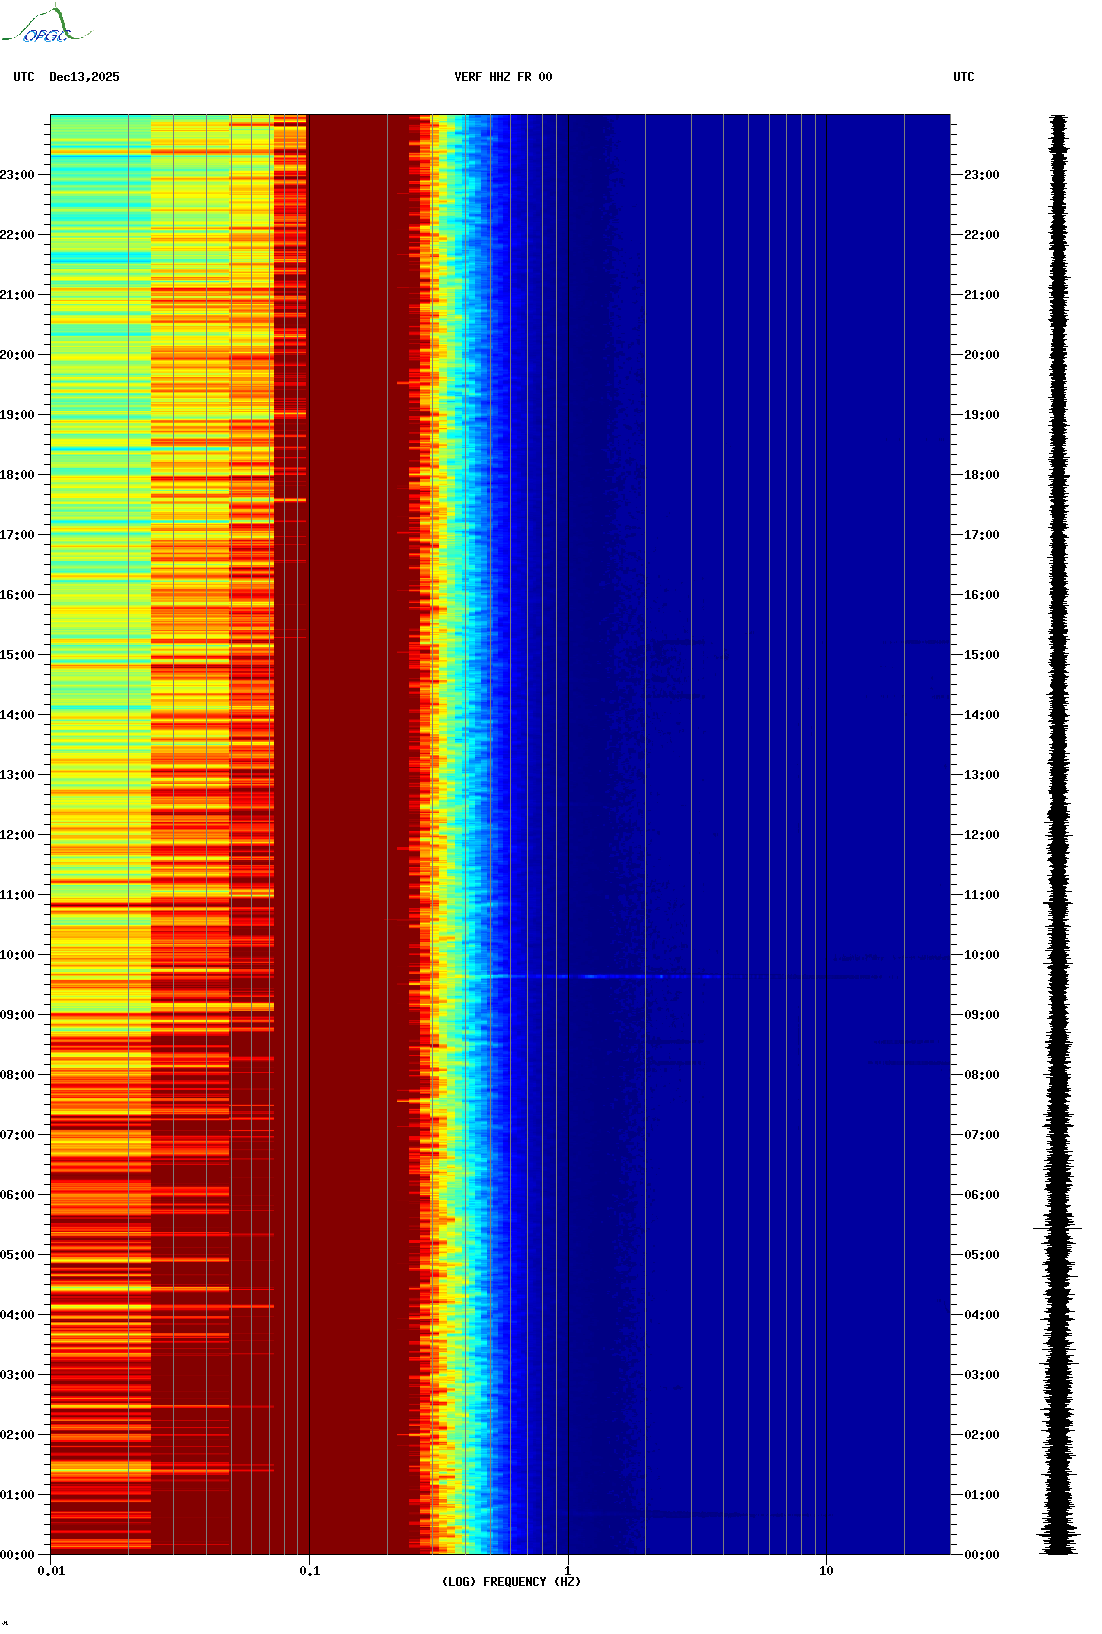Click the UTC label at top right
The height and width of the screenshot is (1634, 1102).
[x=963, y=77]
